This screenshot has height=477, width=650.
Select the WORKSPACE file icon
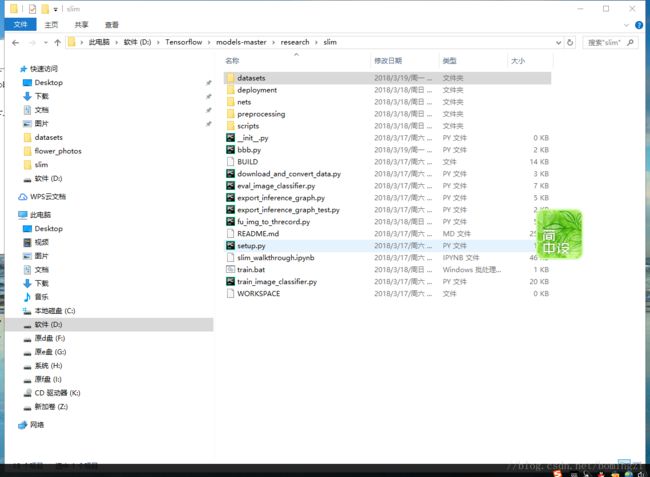(230, 293)
